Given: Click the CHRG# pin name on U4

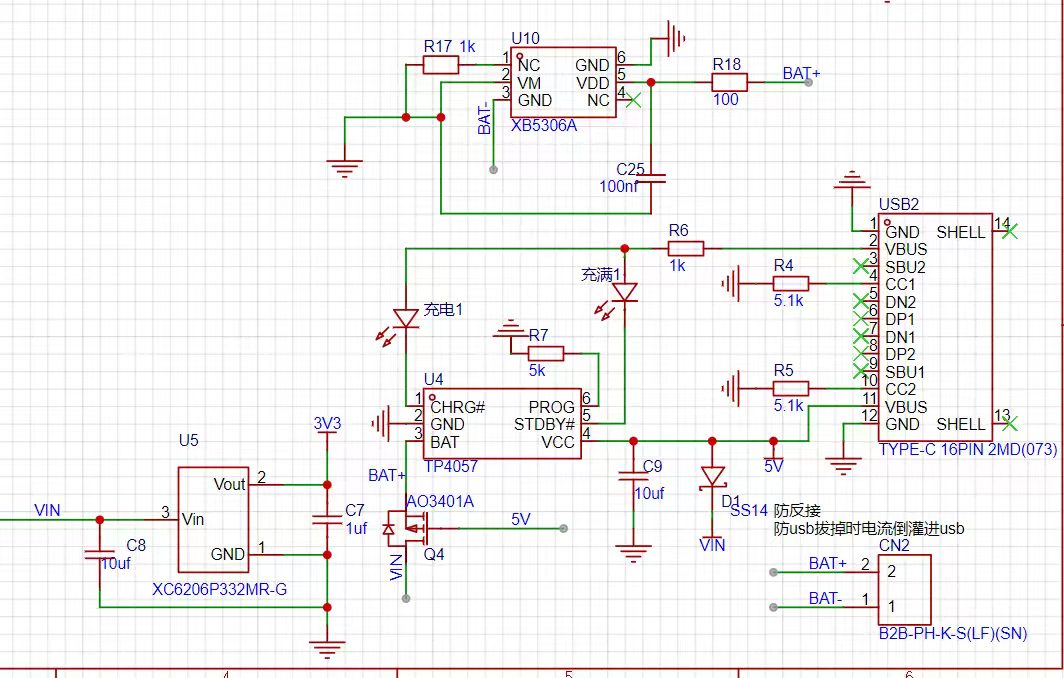Looking at the screenshot, I should (x=457, y=407).
